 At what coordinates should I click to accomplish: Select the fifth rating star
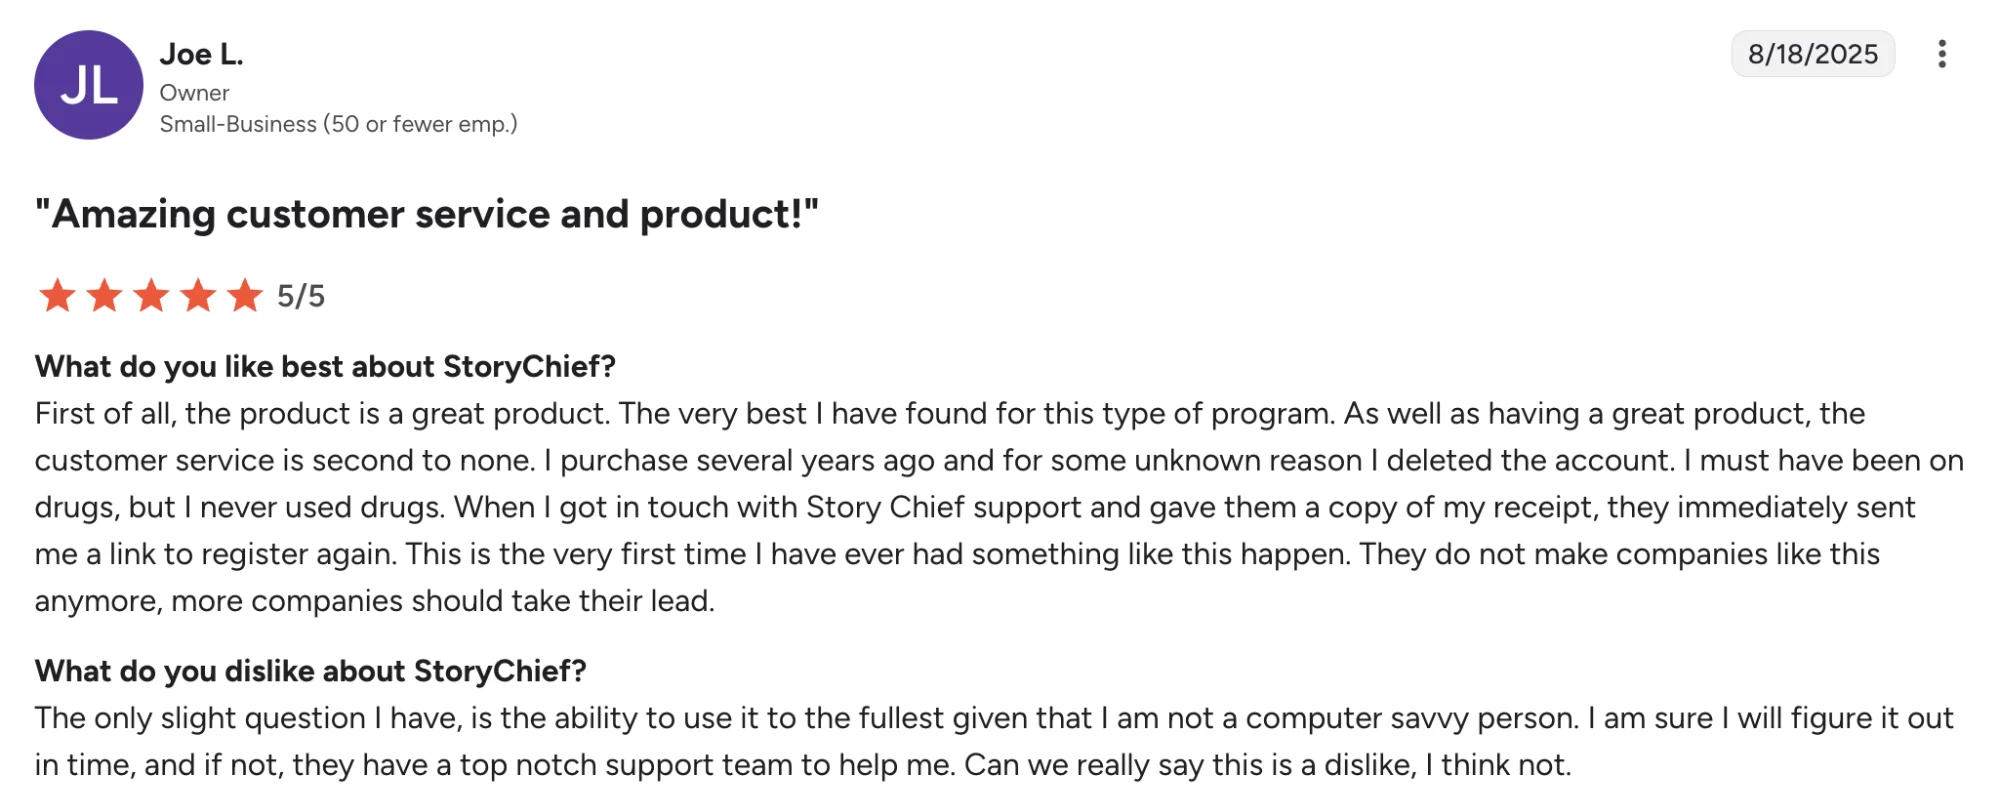pyautogui.click(x=247, y=296)
